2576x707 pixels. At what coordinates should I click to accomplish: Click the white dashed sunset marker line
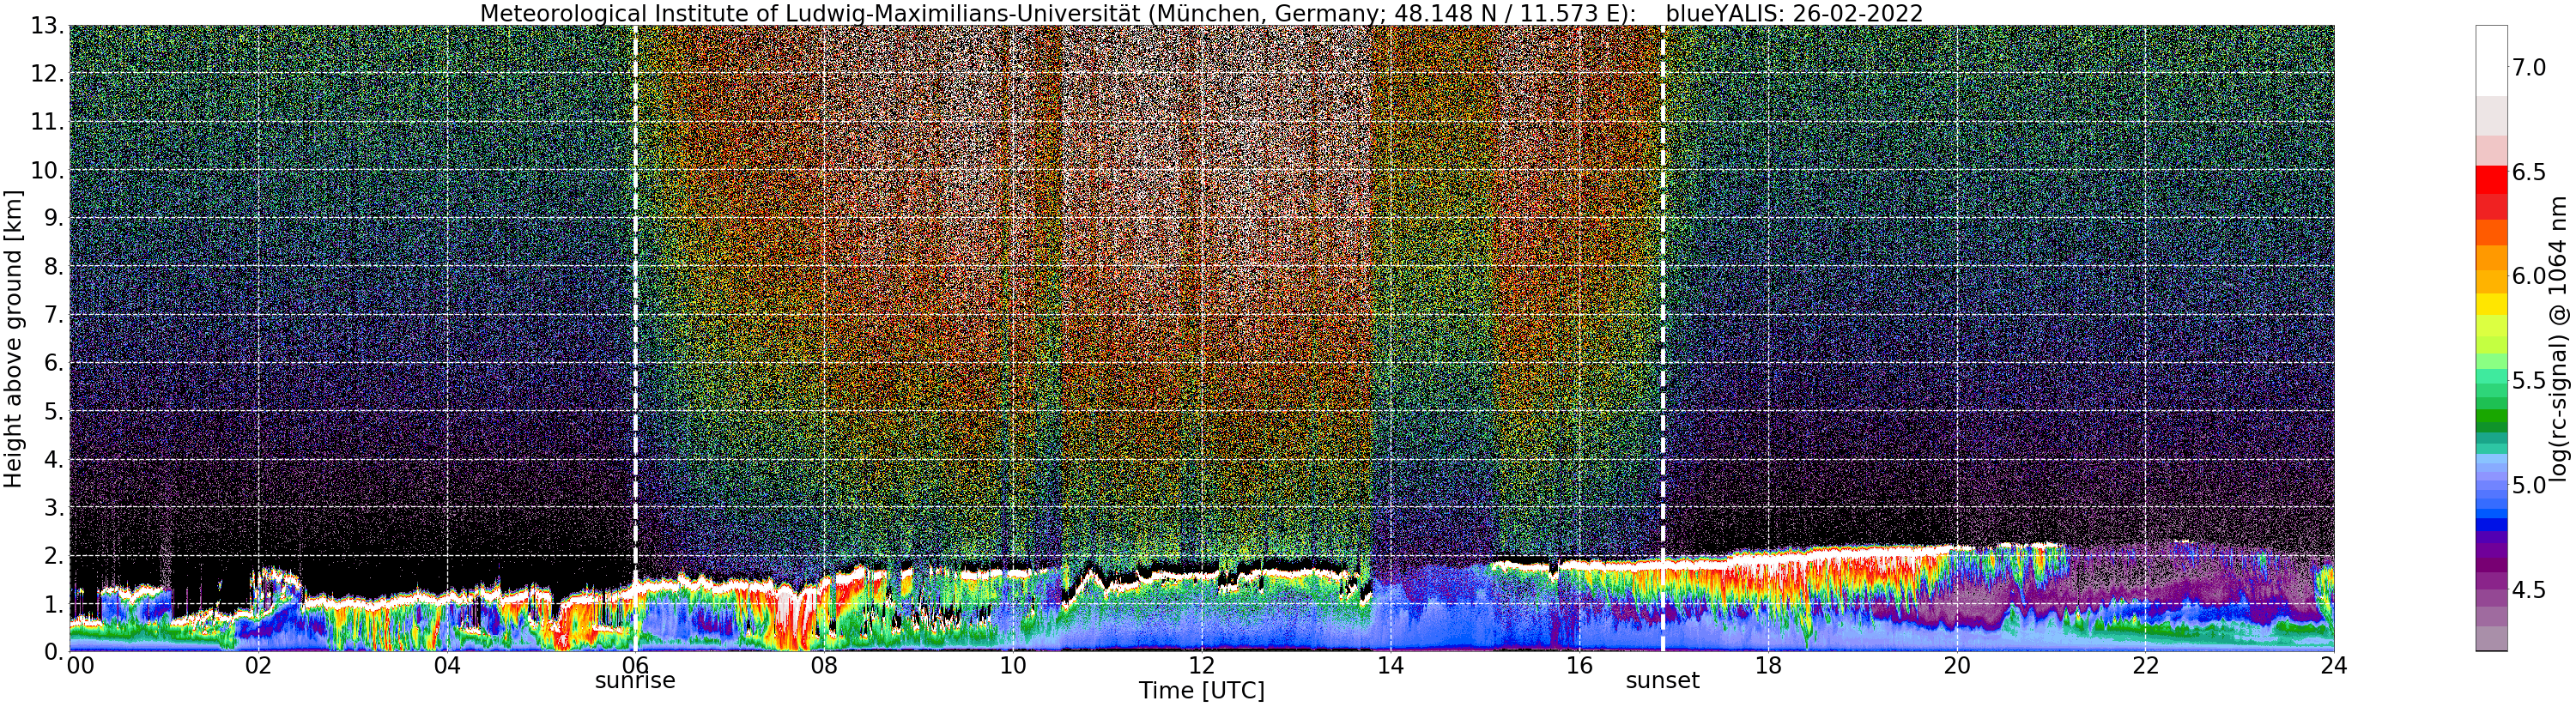[1663, 338]
